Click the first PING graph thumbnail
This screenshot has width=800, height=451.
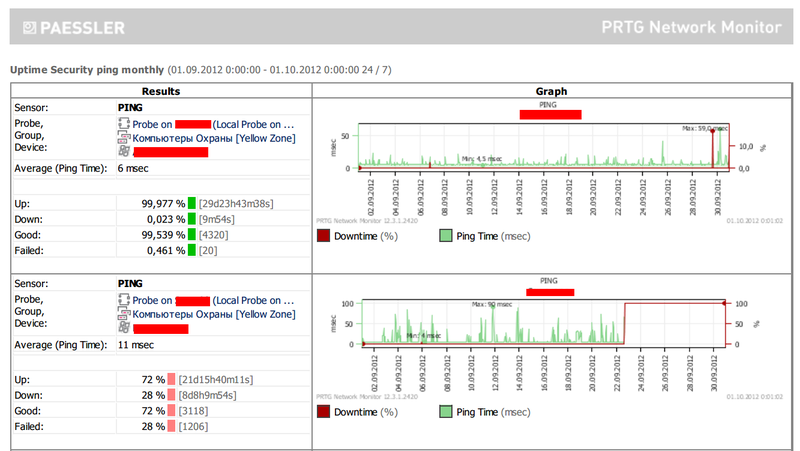(x=548, y=162)
